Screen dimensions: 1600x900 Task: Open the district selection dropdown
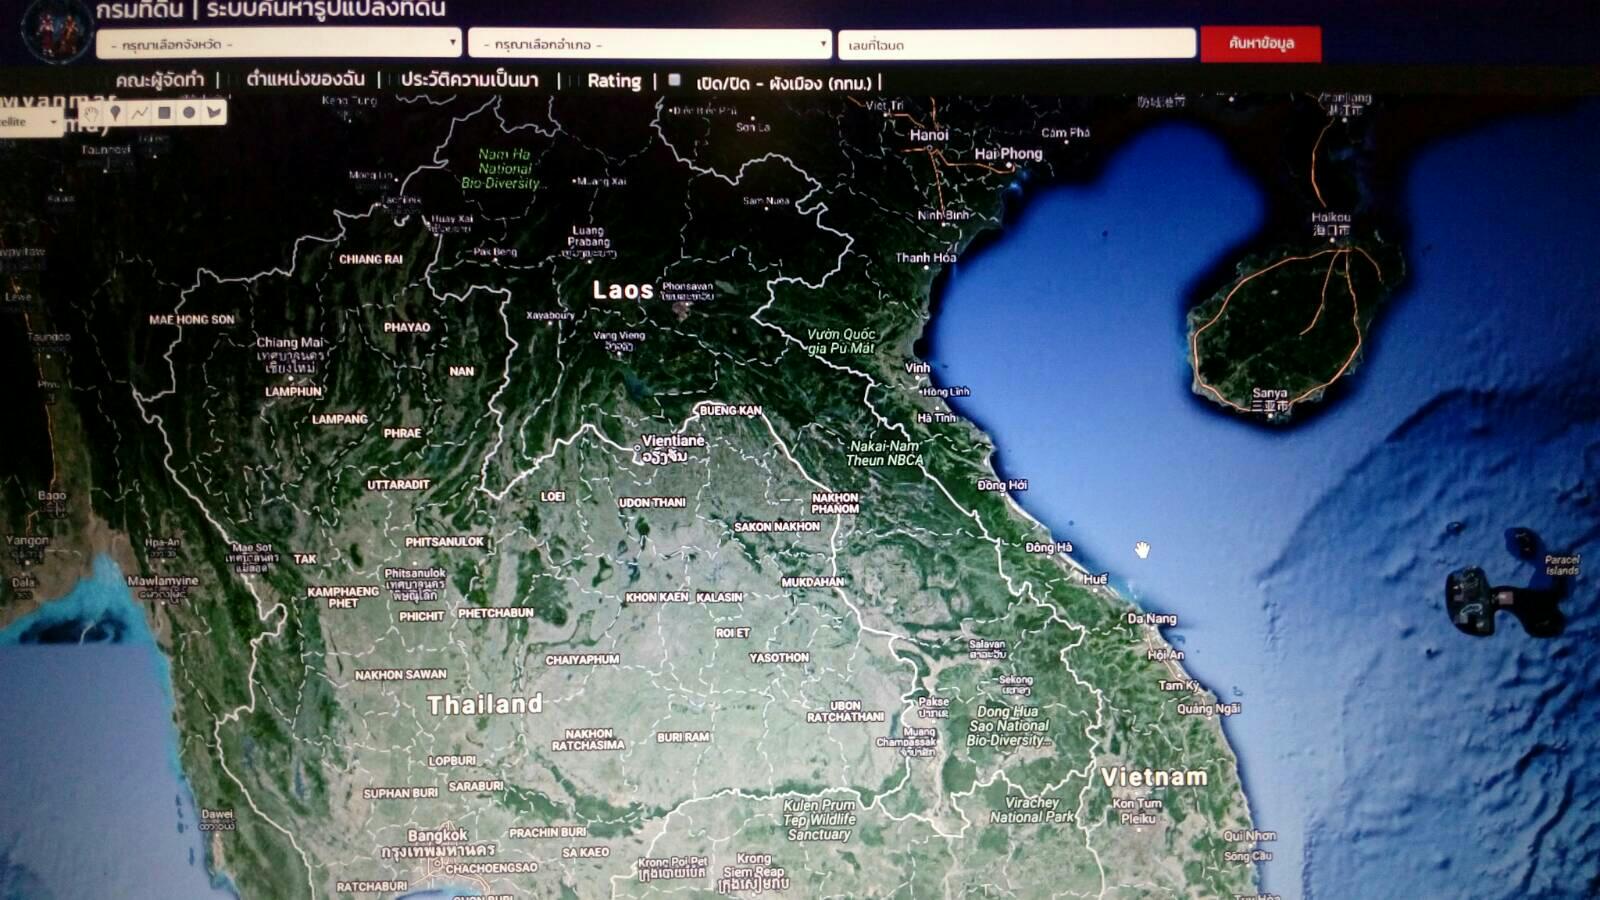coord(650,44)
